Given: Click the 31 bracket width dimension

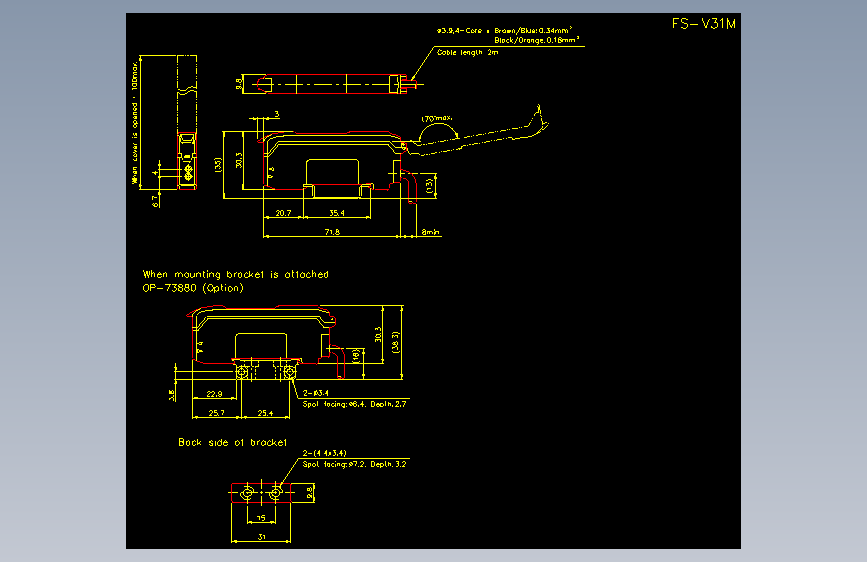Looking at the screenshot, I should (x=262, y=537).
